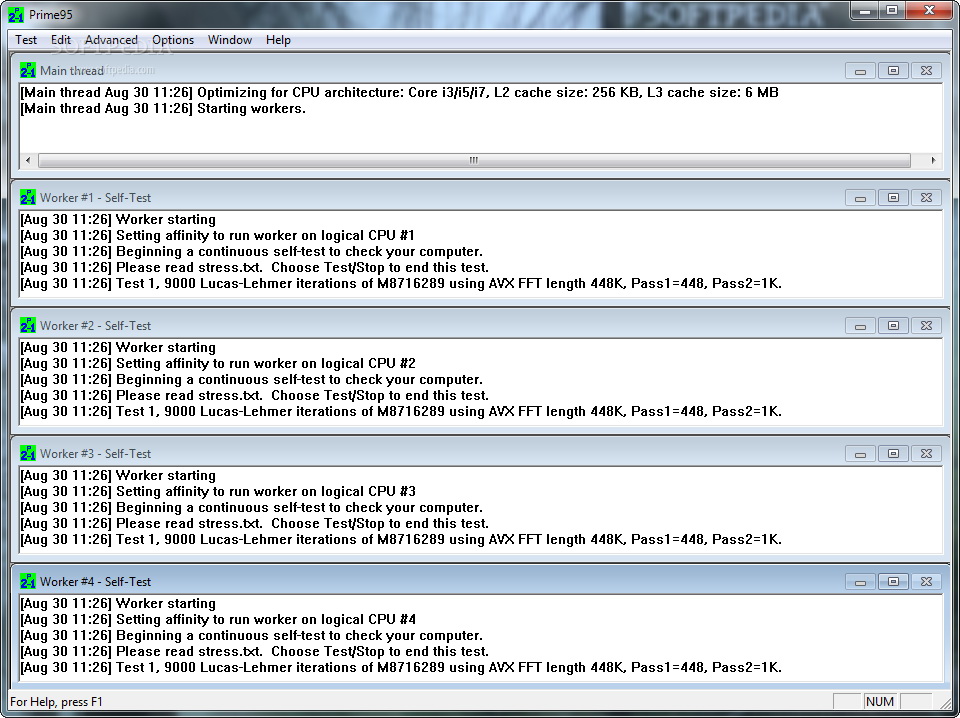This screenshot has width=960, height=718.
Task: Click Worker #1 'Worker starting' line
Action: [x=118, y=219]
